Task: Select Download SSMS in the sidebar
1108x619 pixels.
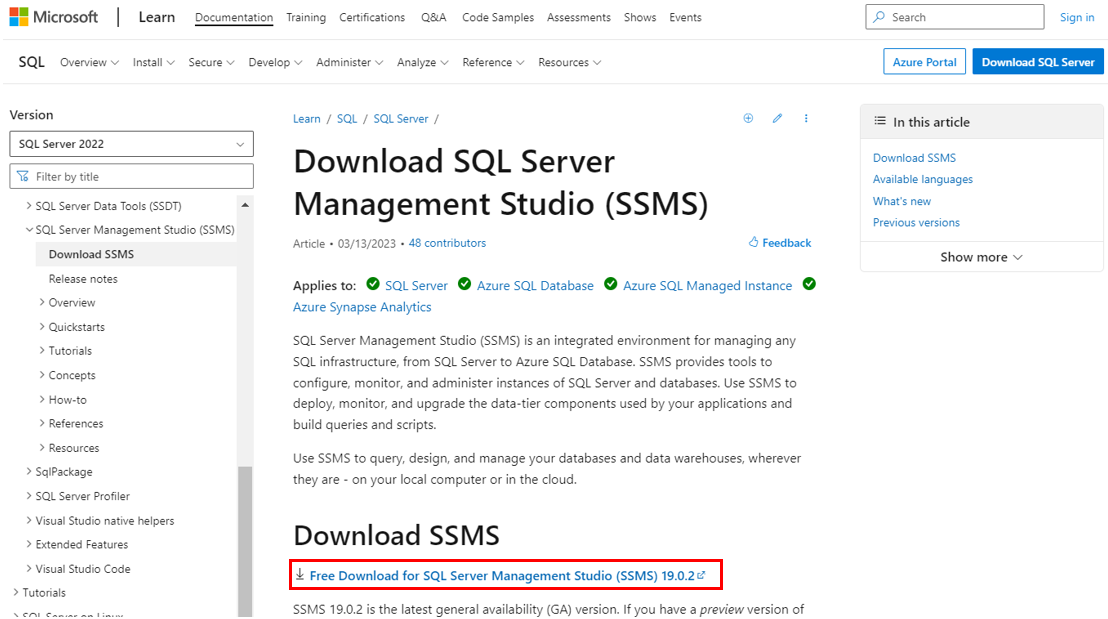Action: coord(136,254)
